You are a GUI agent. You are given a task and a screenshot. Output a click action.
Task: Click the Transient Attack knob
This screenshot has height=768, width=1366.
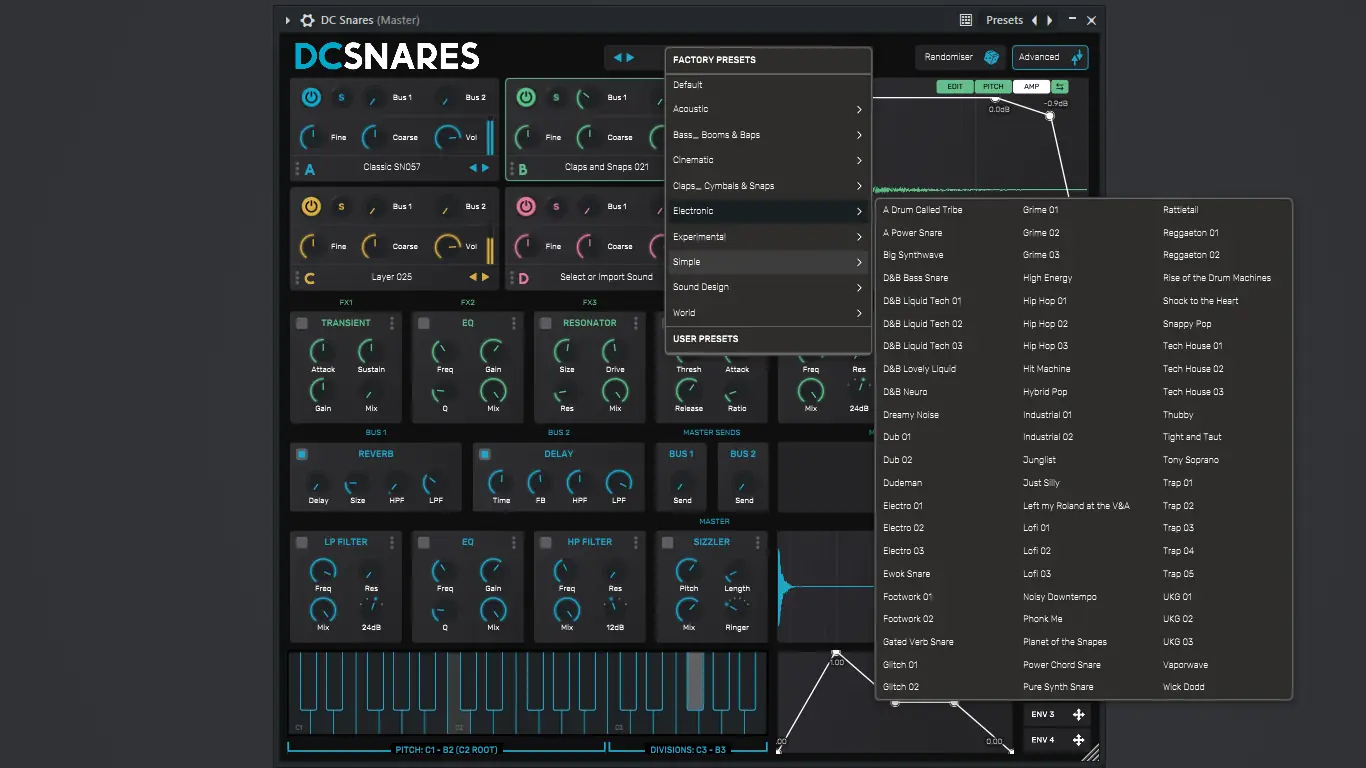(x=322, y=351)
